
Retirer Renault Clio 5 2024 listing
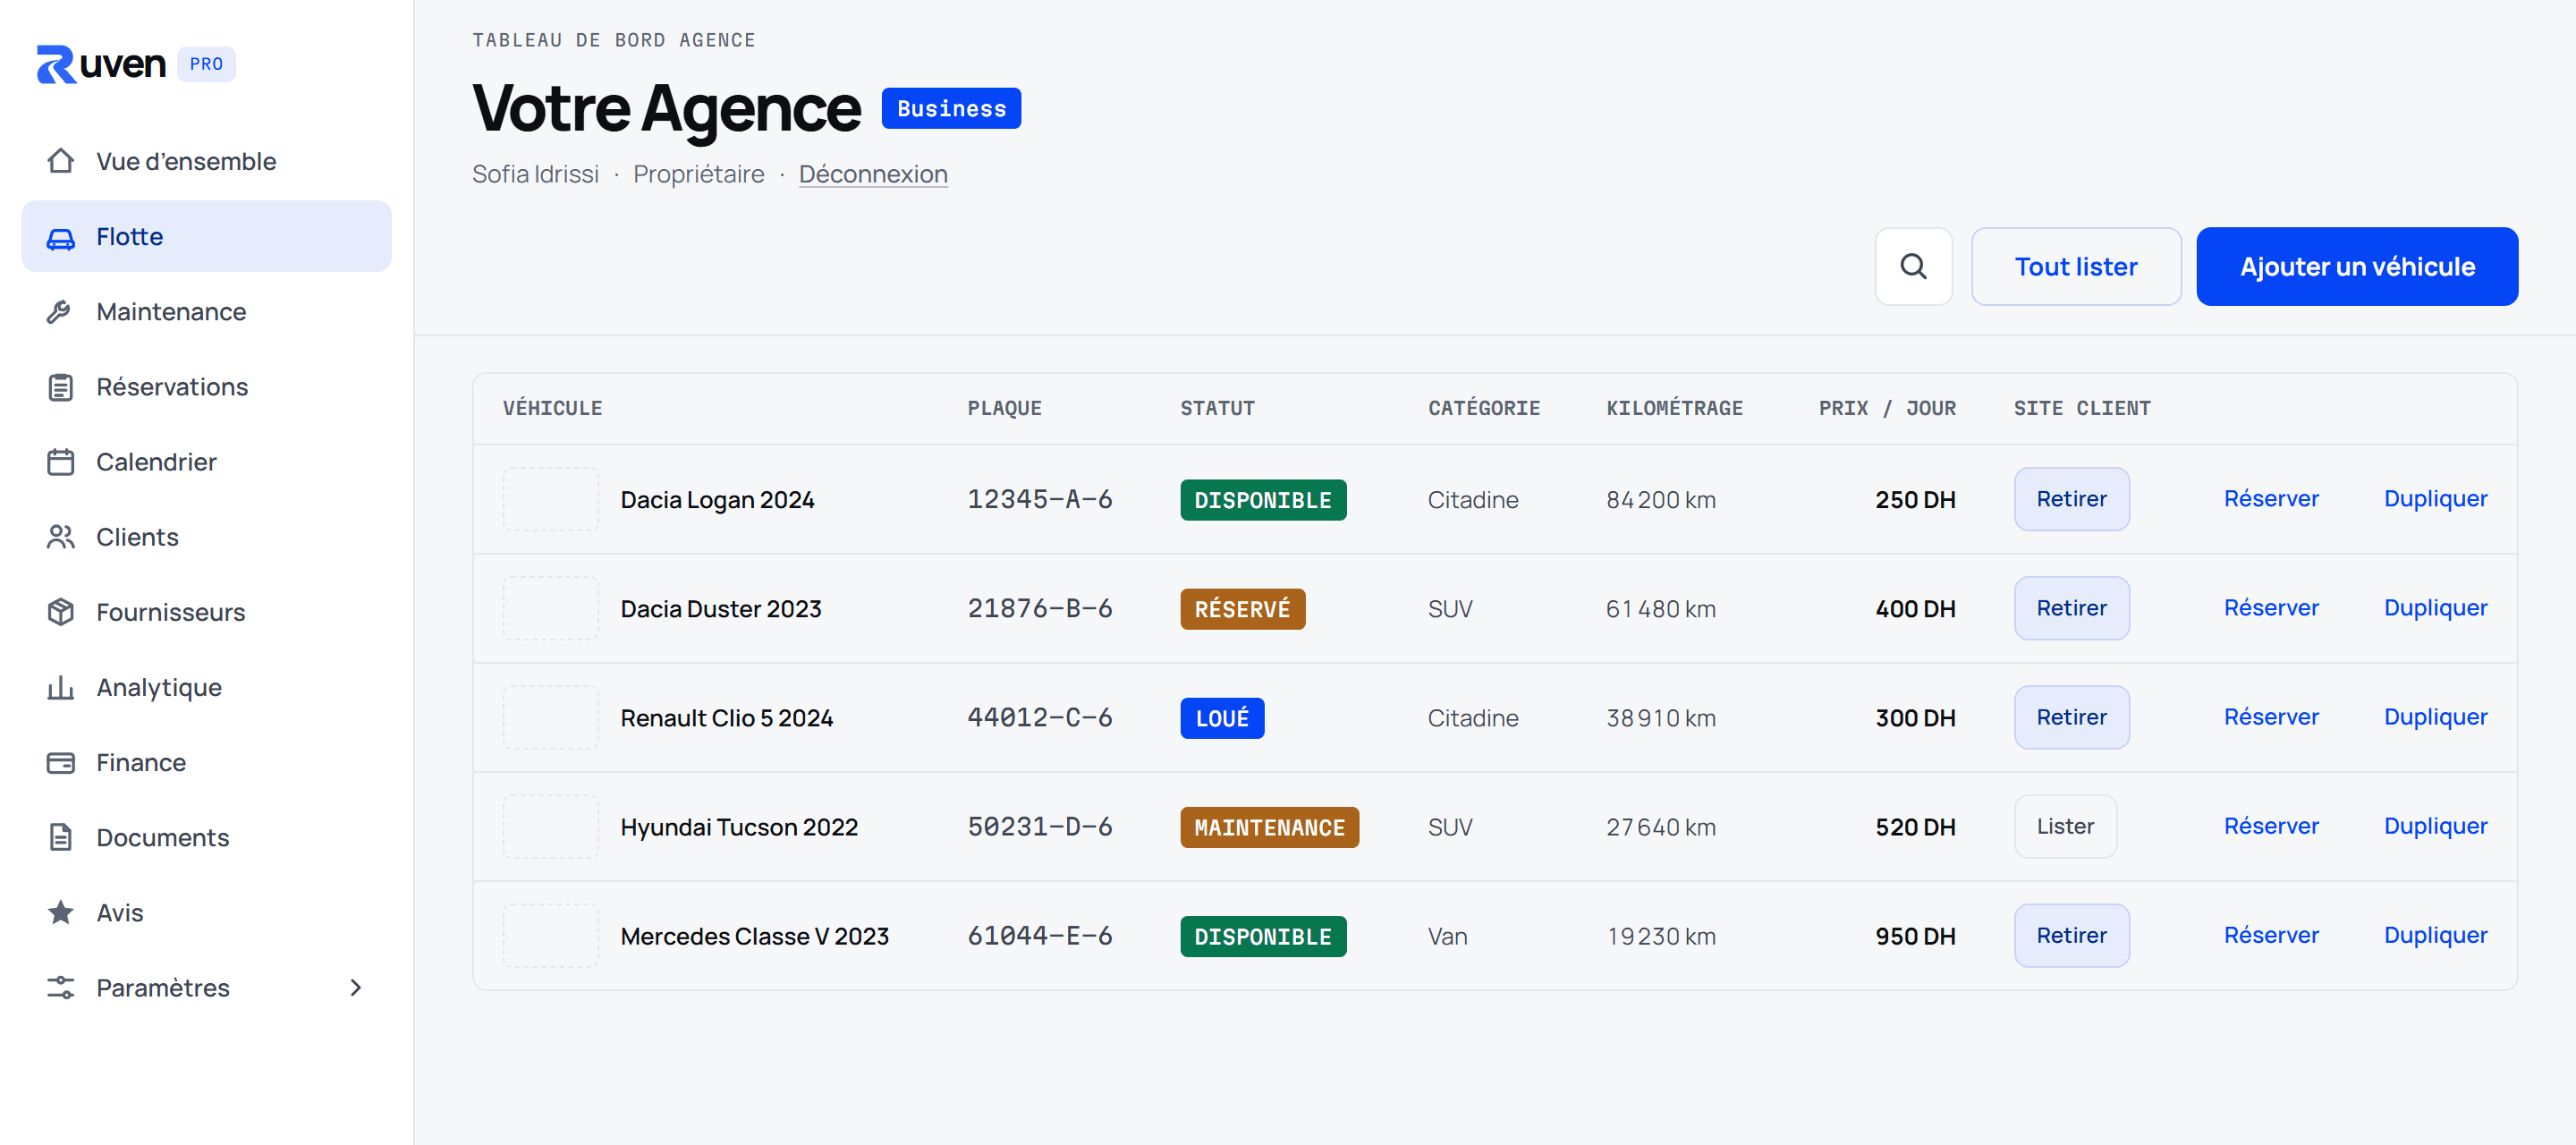2071,717
